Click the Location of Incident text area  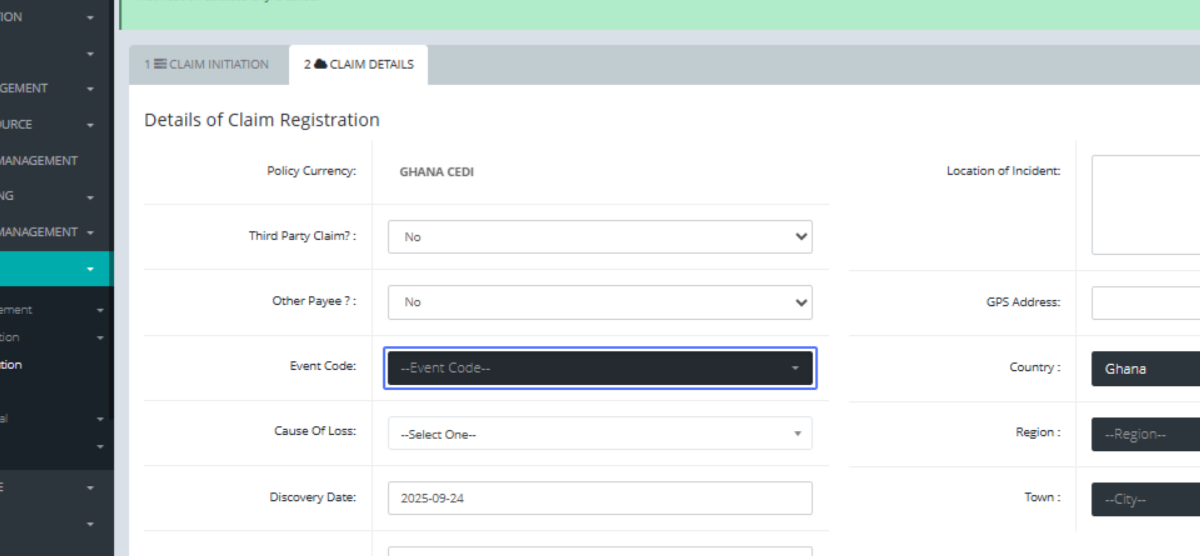1146,204
